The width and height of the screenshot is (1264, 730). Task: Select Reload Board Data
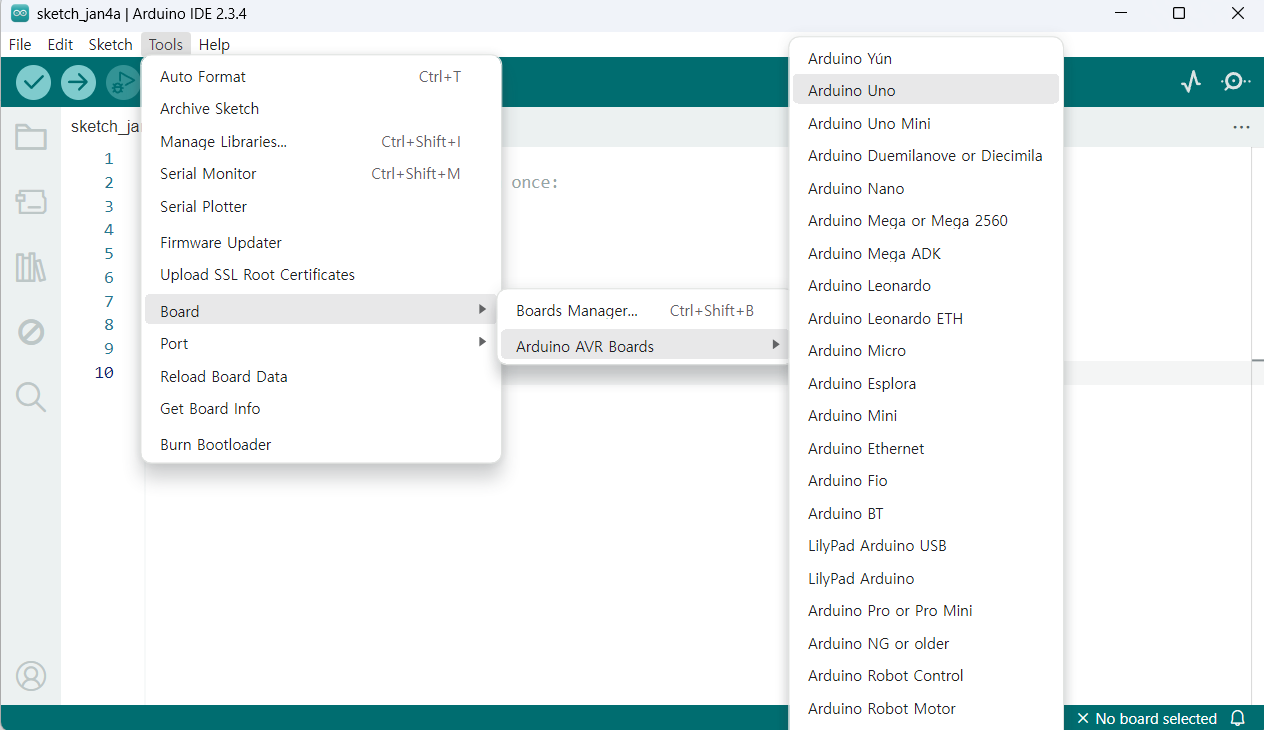(321, 376)
